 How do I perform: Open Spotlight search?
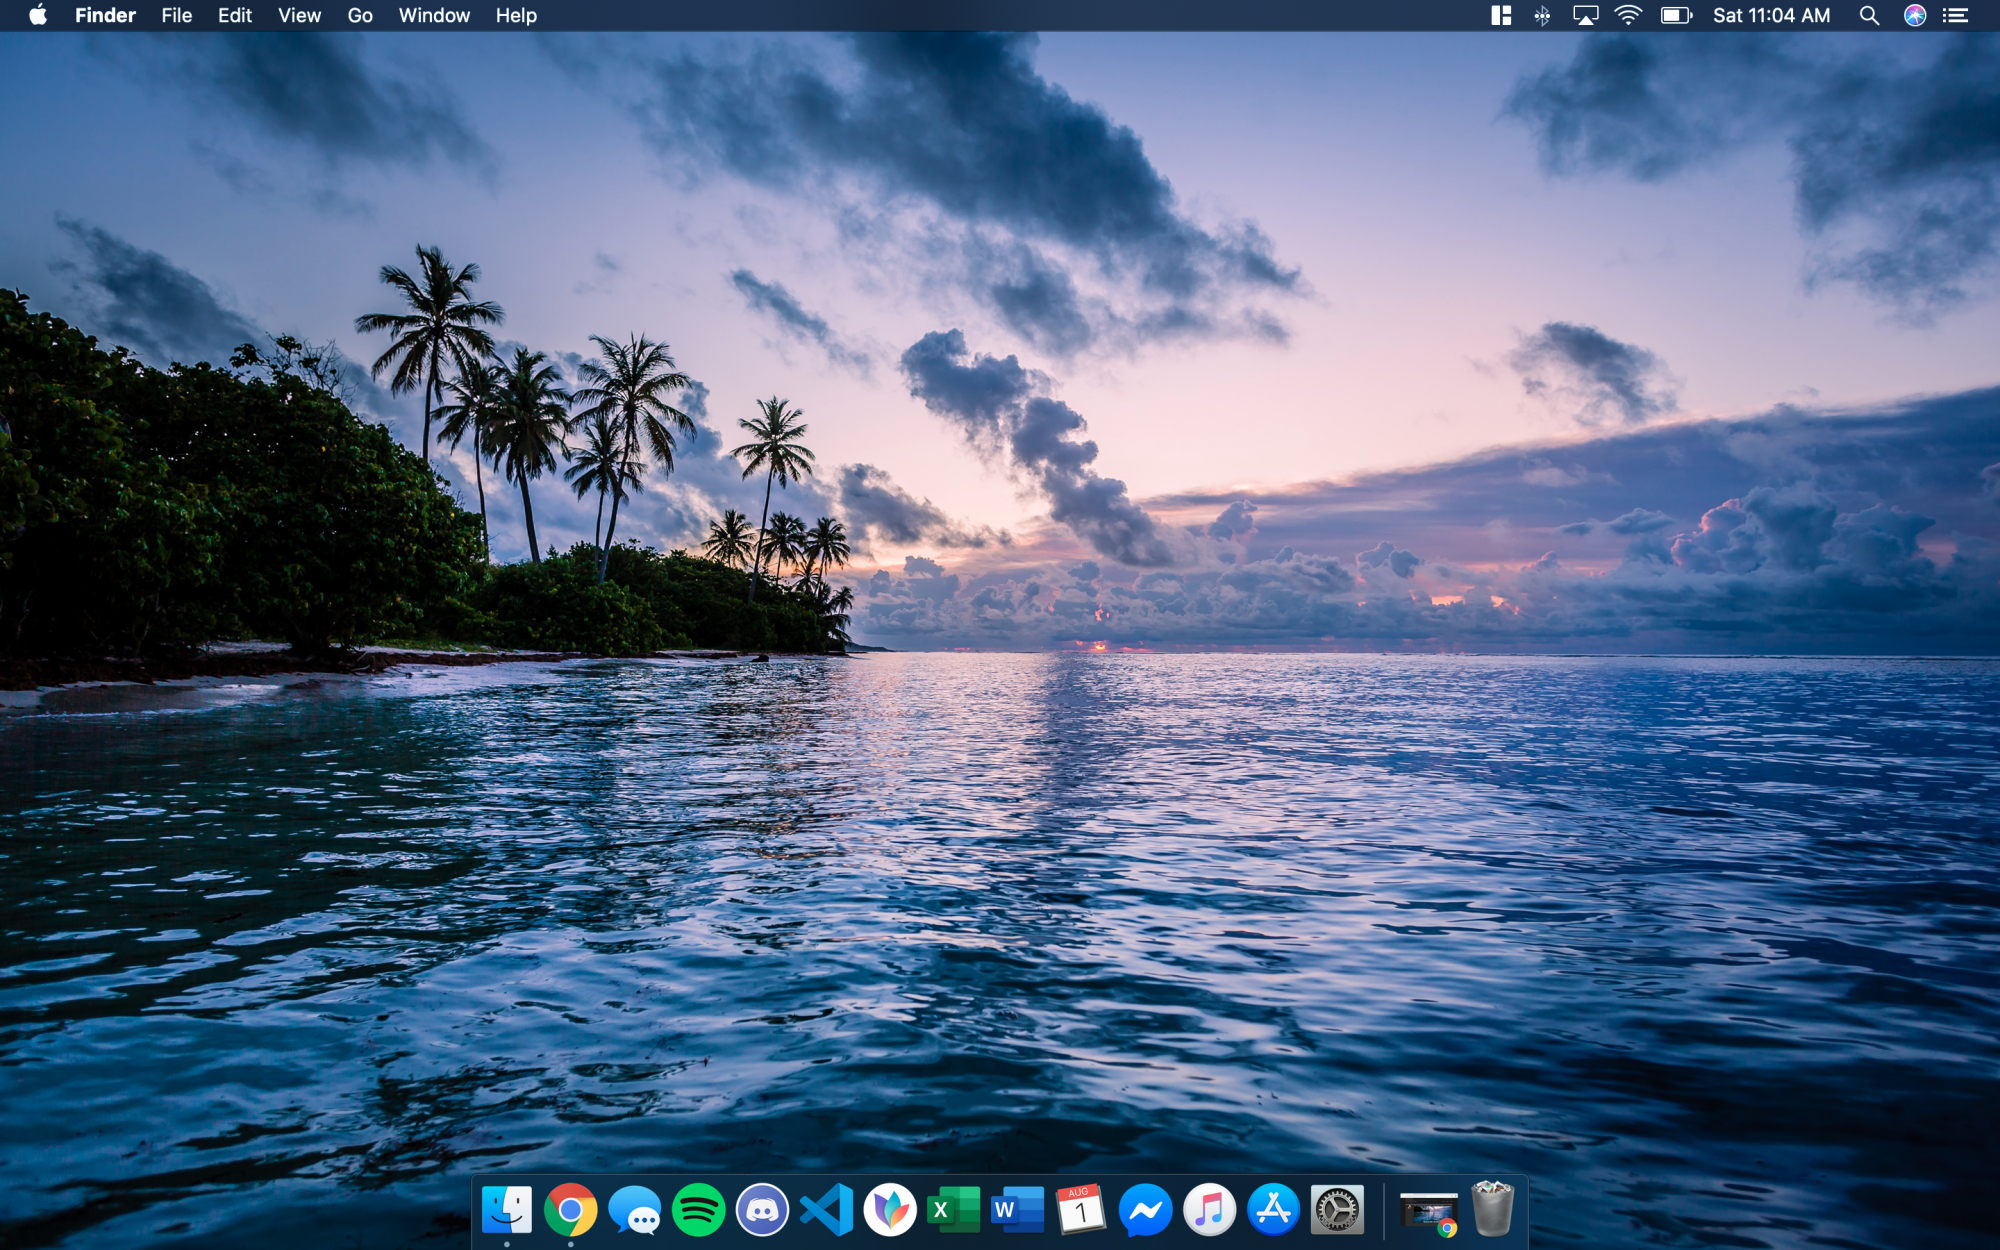(1869, 15)
